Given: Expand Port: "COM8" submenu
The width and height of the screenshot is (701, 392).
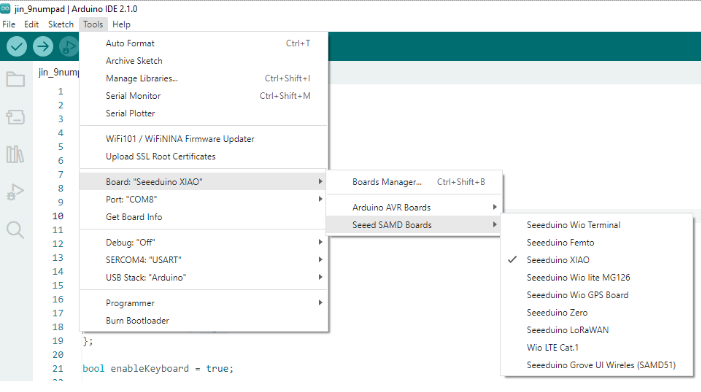Looking at the screenshot, I should (204, 199).
